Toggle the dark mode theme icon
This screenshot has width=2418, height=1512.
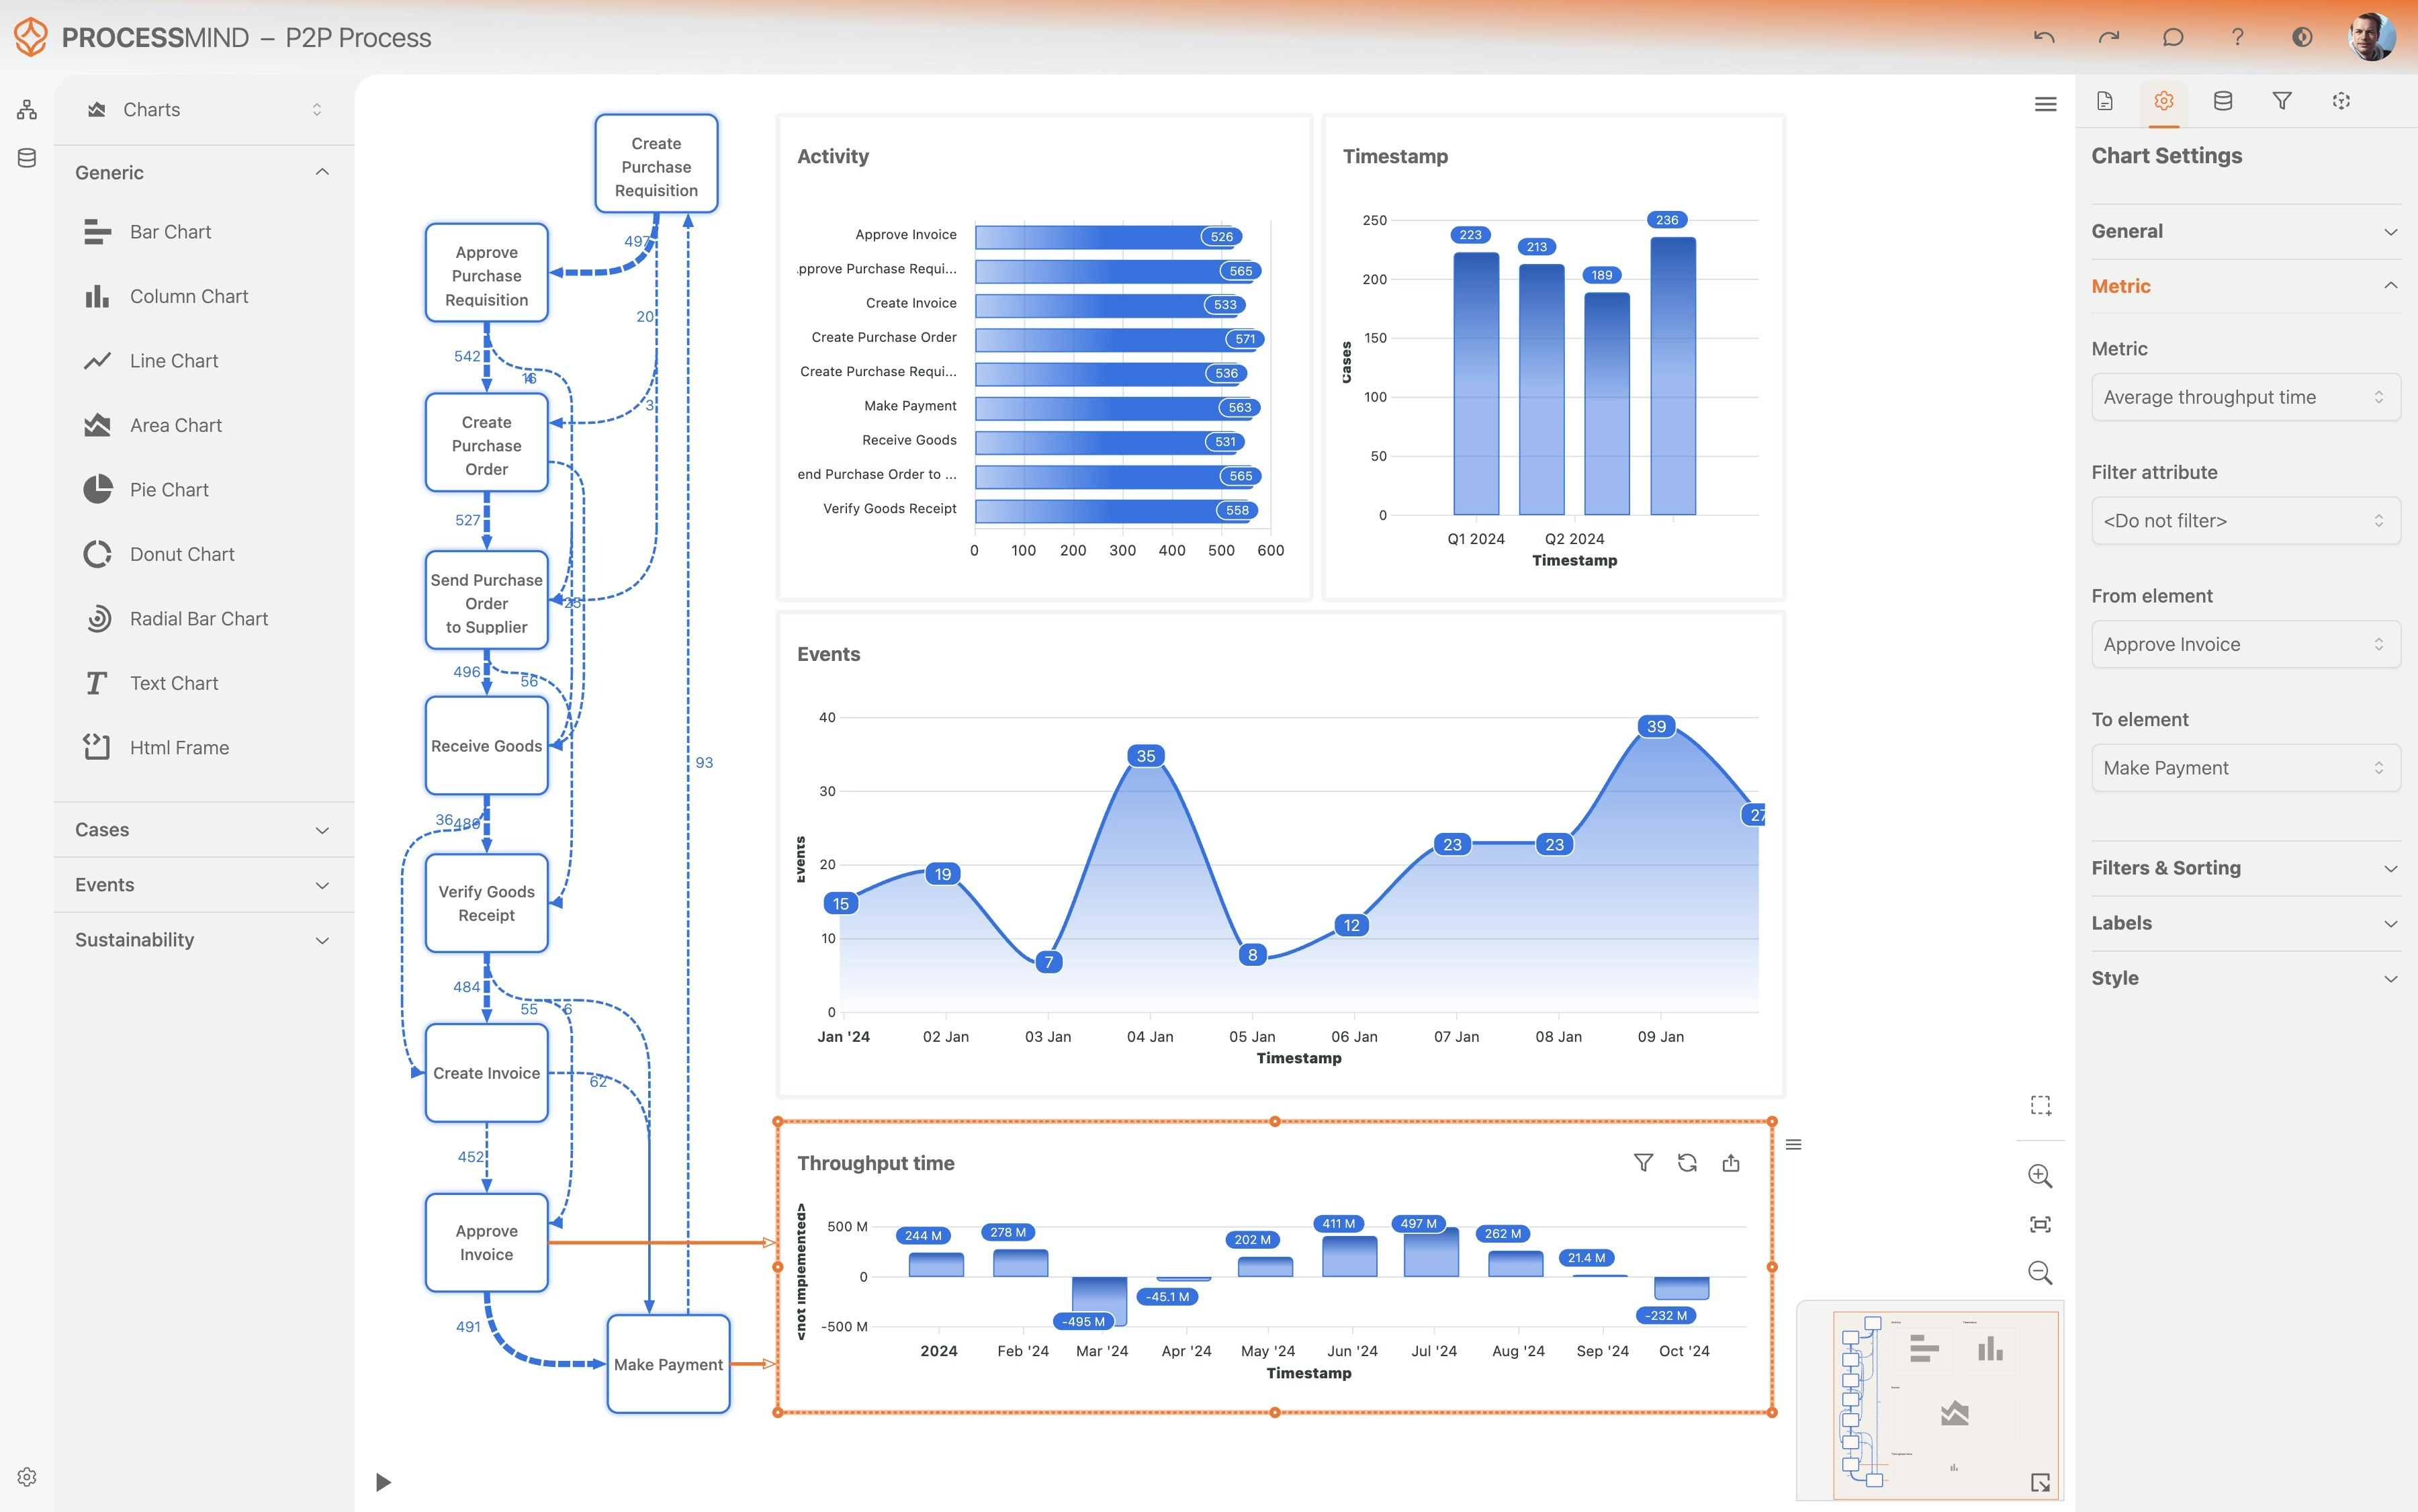[2301, 37]
